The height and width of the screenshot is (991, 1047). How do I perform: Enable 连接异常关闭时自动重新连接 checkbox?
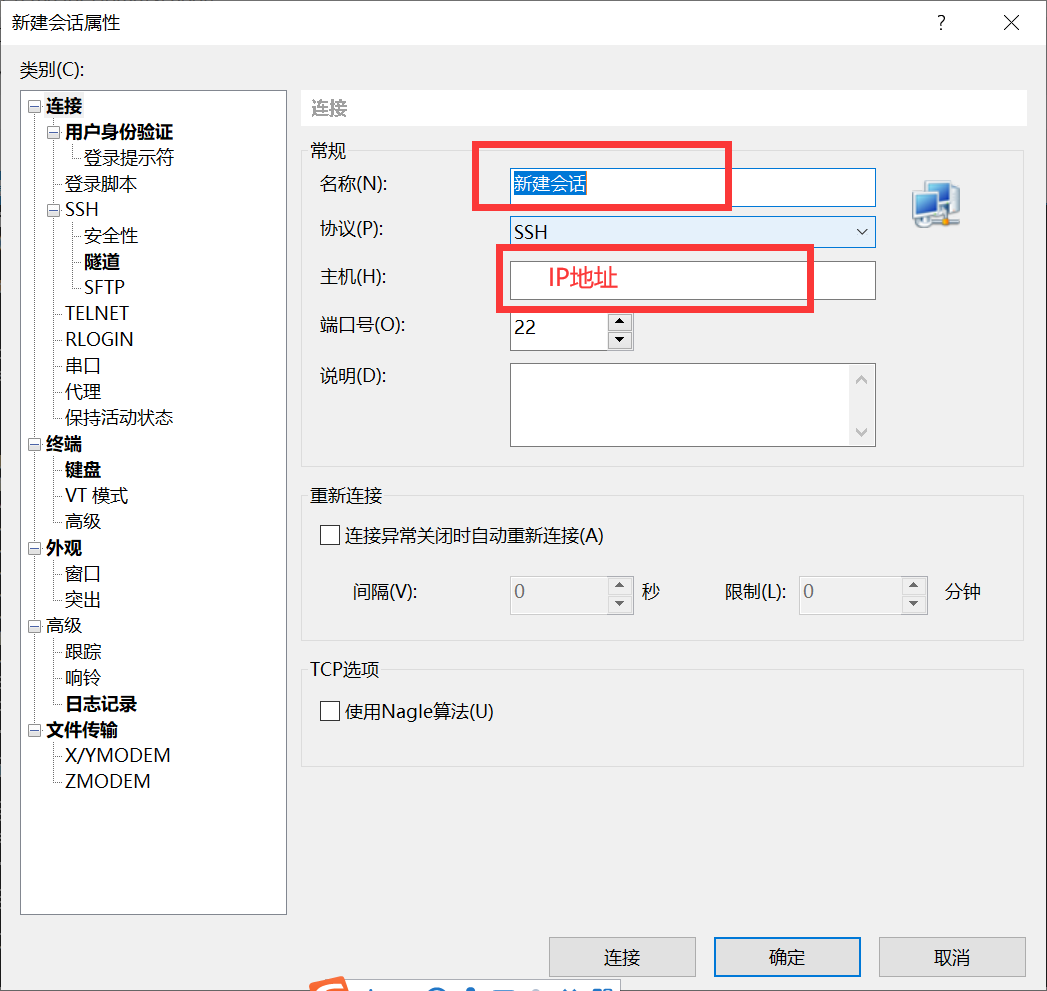330,535
